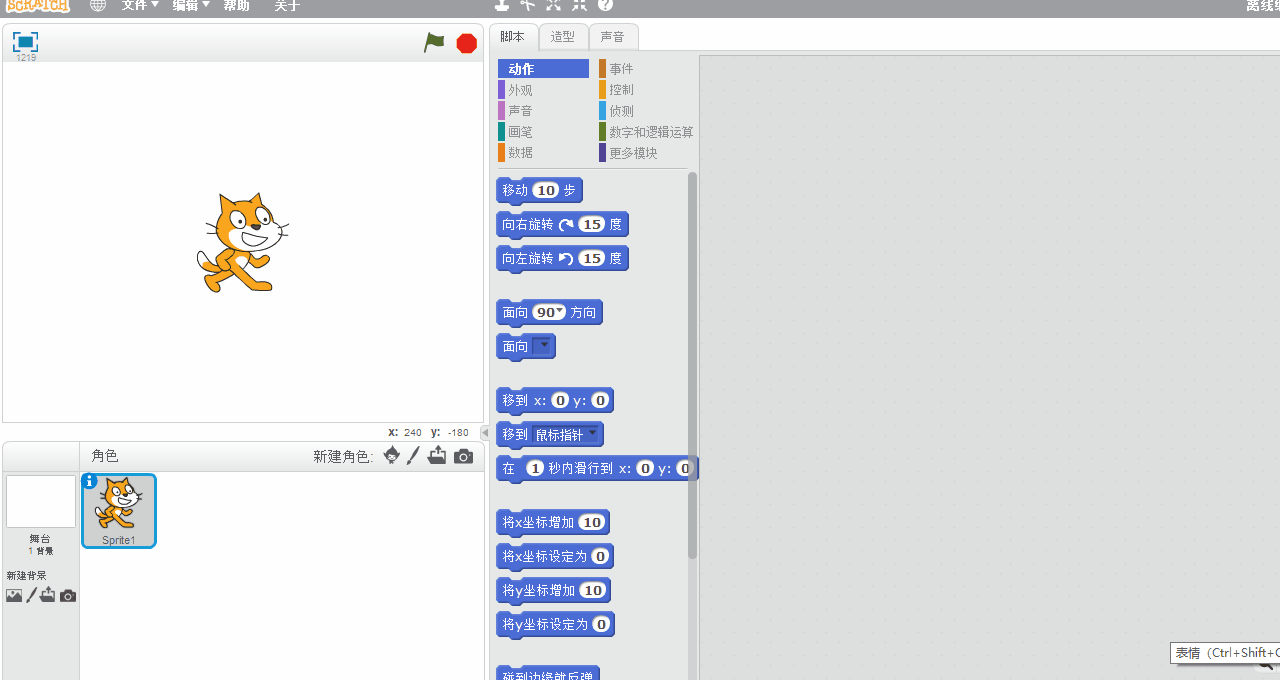This screenshot has width=1280, height=680.
Task: Click the blocks palette vertical scrollbar
Action: point(692,365)
